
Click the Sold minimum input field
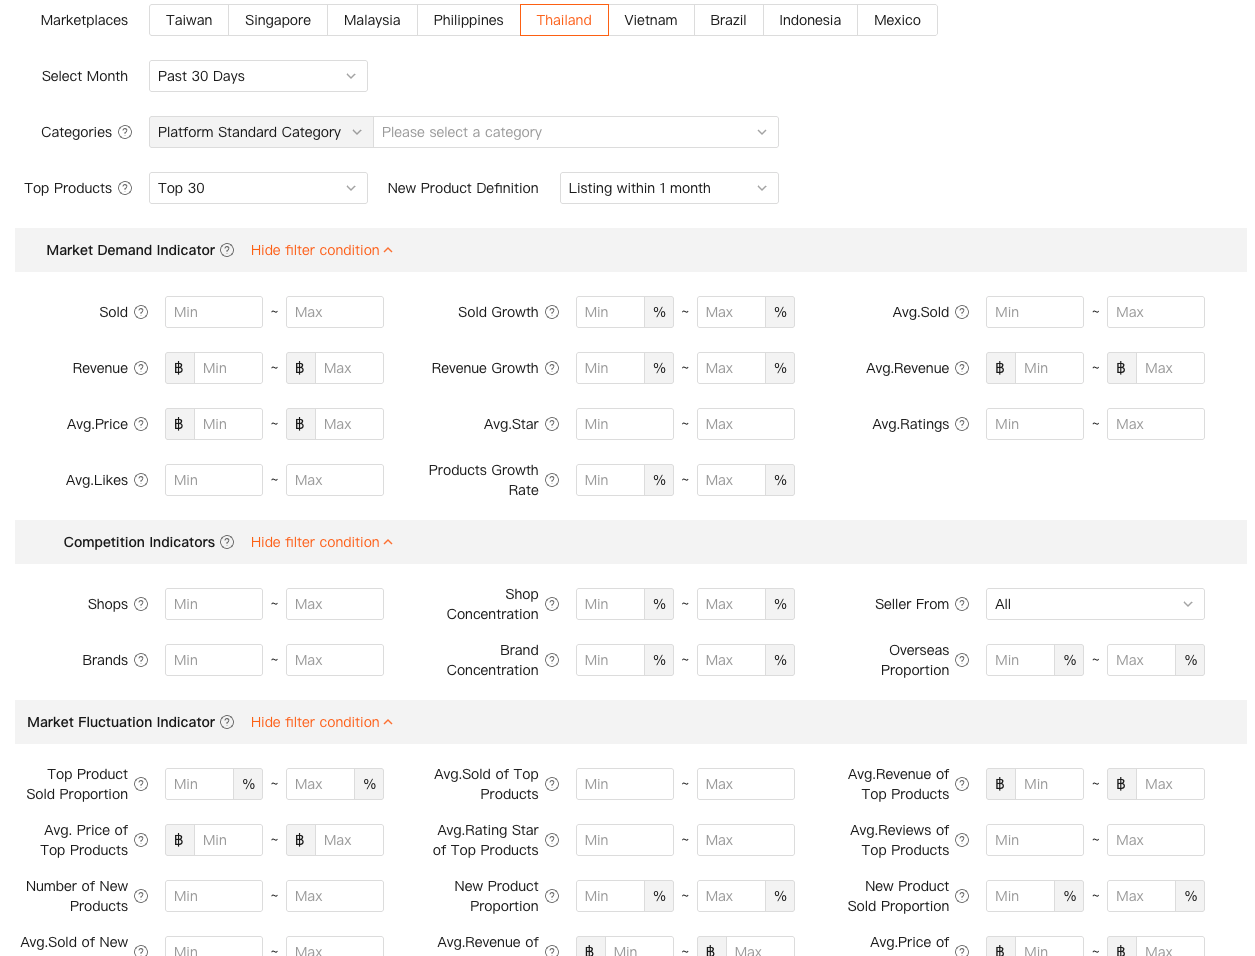point(213,312)
